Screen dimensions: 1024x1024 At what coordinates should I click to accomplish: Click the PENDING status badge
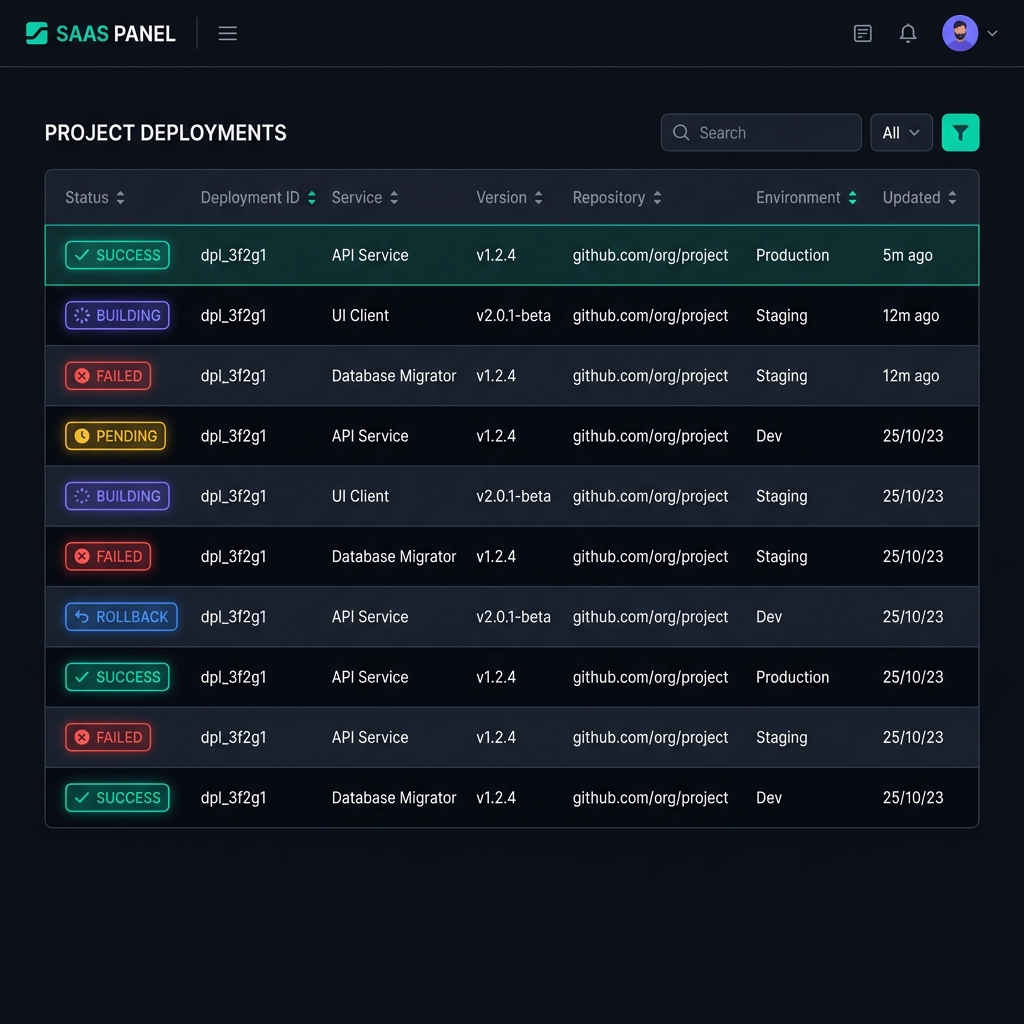116,436
